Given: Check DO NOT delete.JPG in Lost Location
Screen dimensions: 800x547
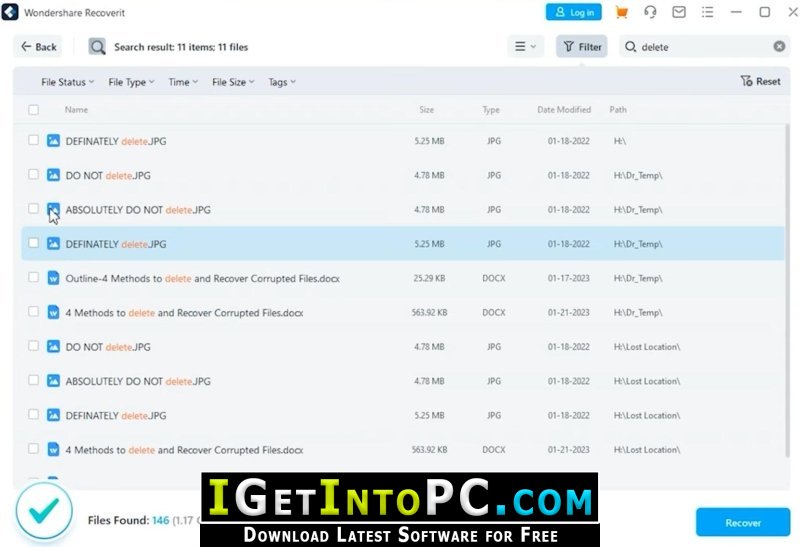Looking at the screenshot, I should coord(34,346).
